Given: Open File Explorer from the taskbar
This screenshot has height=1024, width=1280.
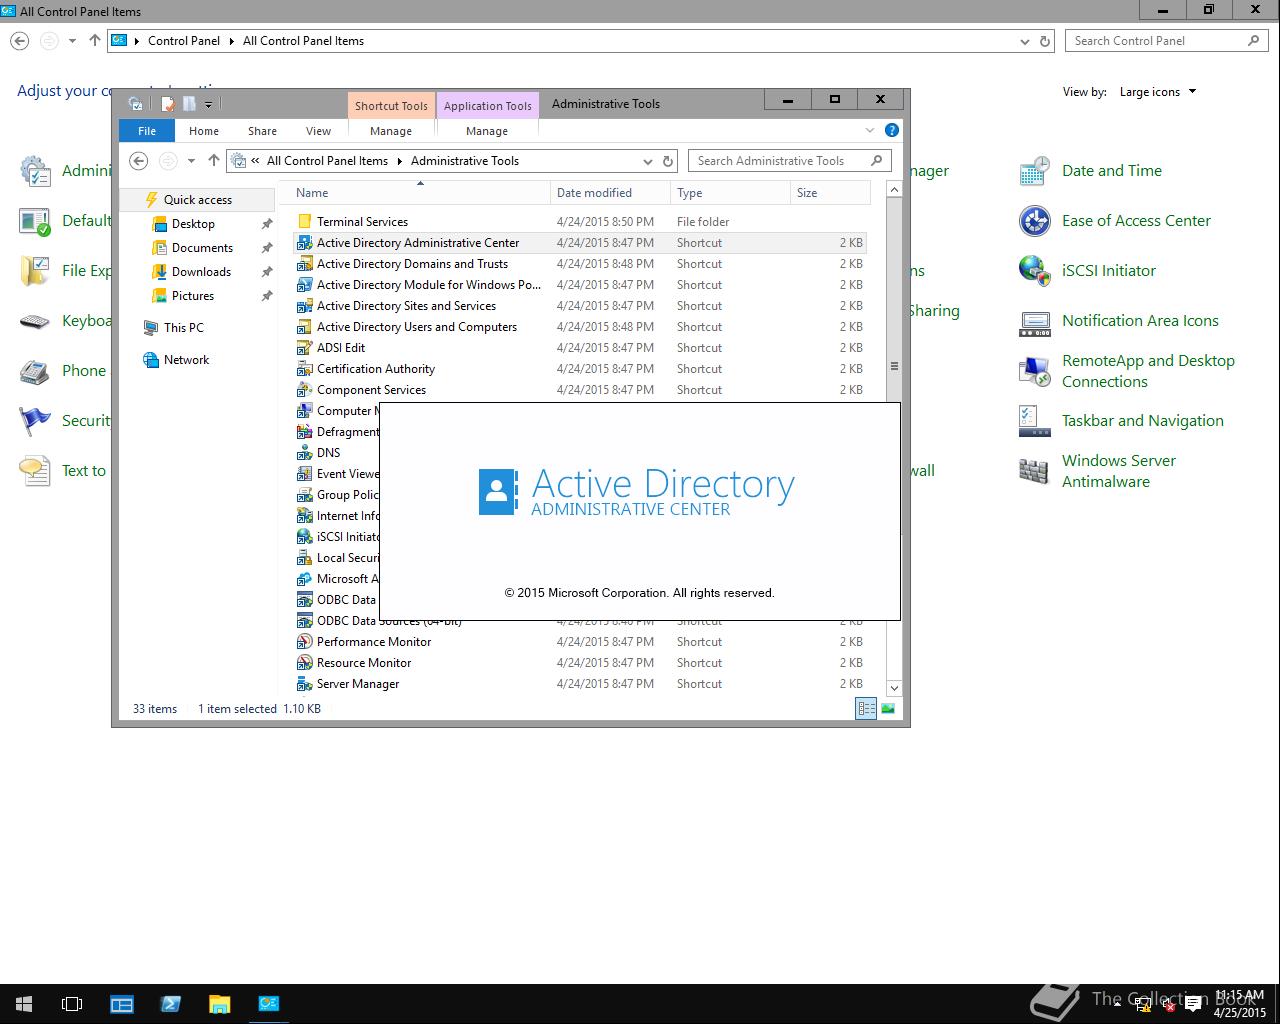Looking at the screenshot, I should click(220, 1004).
